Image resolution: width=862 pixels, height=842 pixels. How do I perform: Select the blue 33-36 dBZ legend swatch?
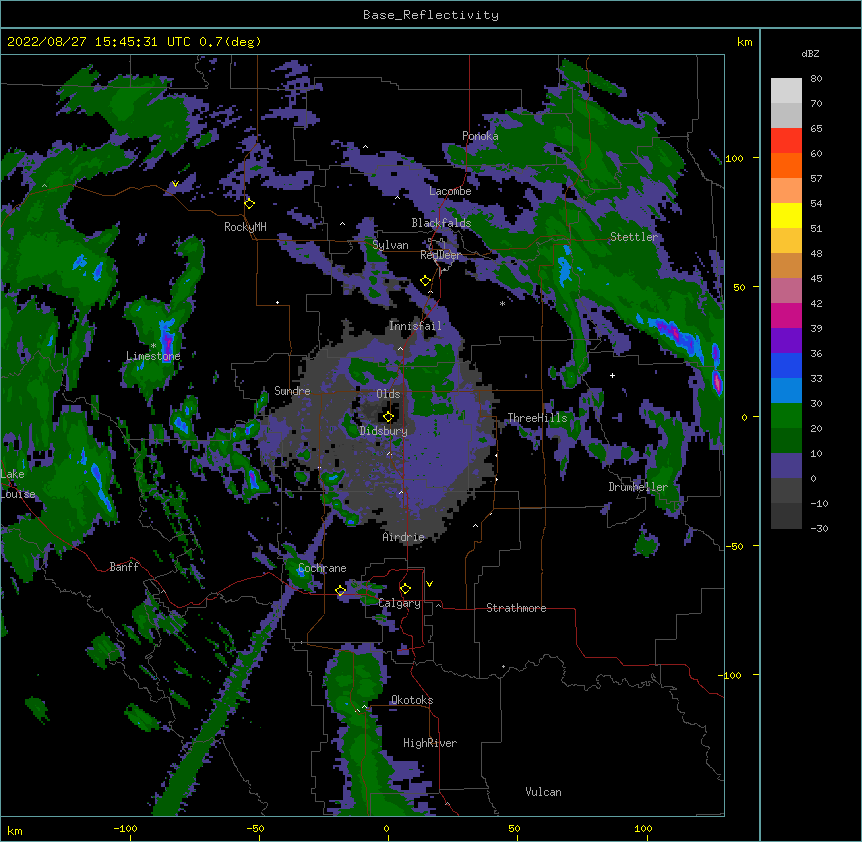point(786,365)
